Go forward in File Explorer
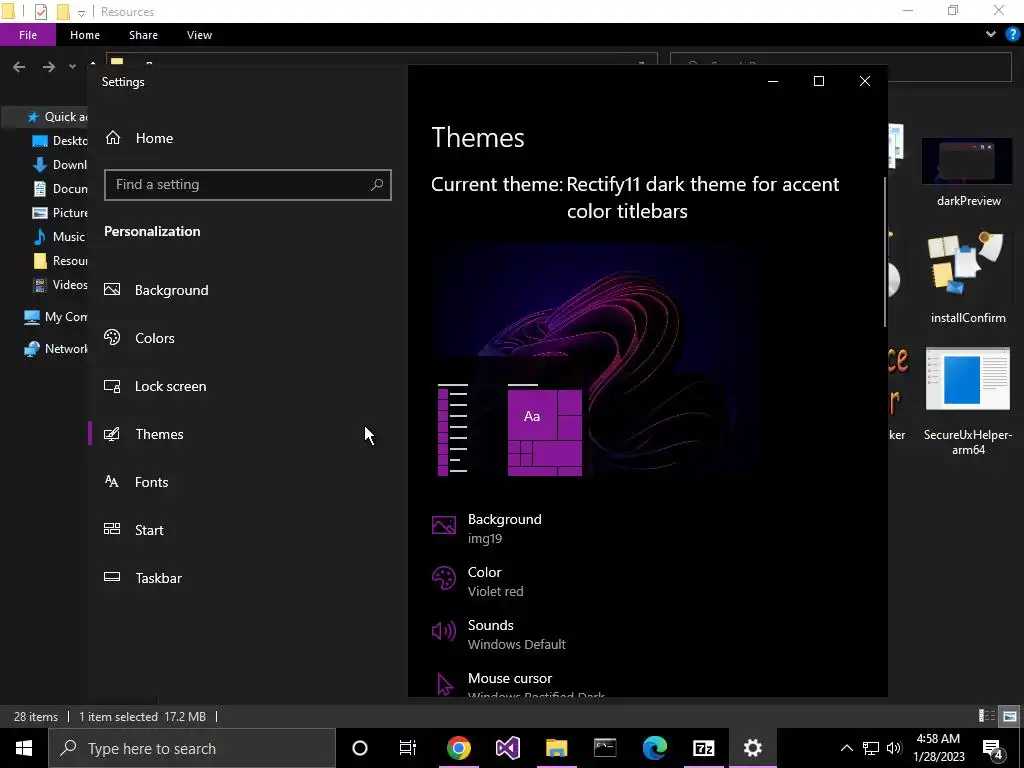This screenshot has width=1024, height=768. click(x=48, y=67)
